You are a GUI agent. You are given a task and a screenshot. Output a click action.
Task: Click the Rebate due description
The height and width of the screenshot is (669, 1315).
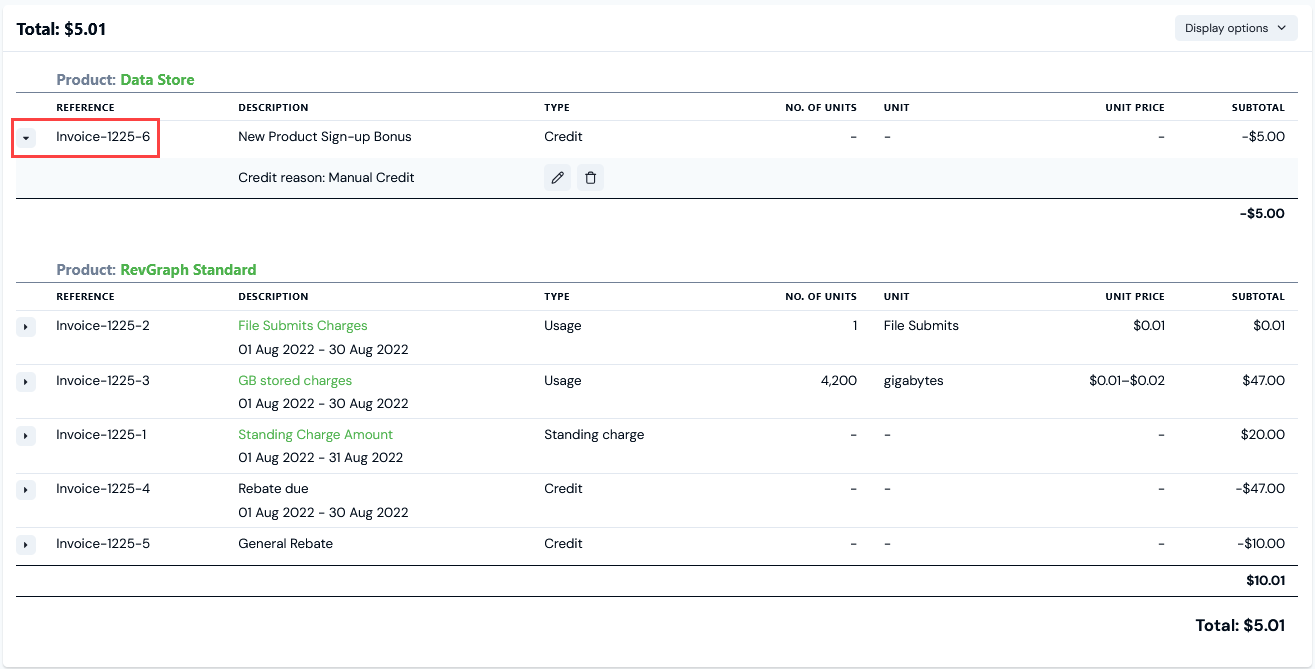point(273,489)
